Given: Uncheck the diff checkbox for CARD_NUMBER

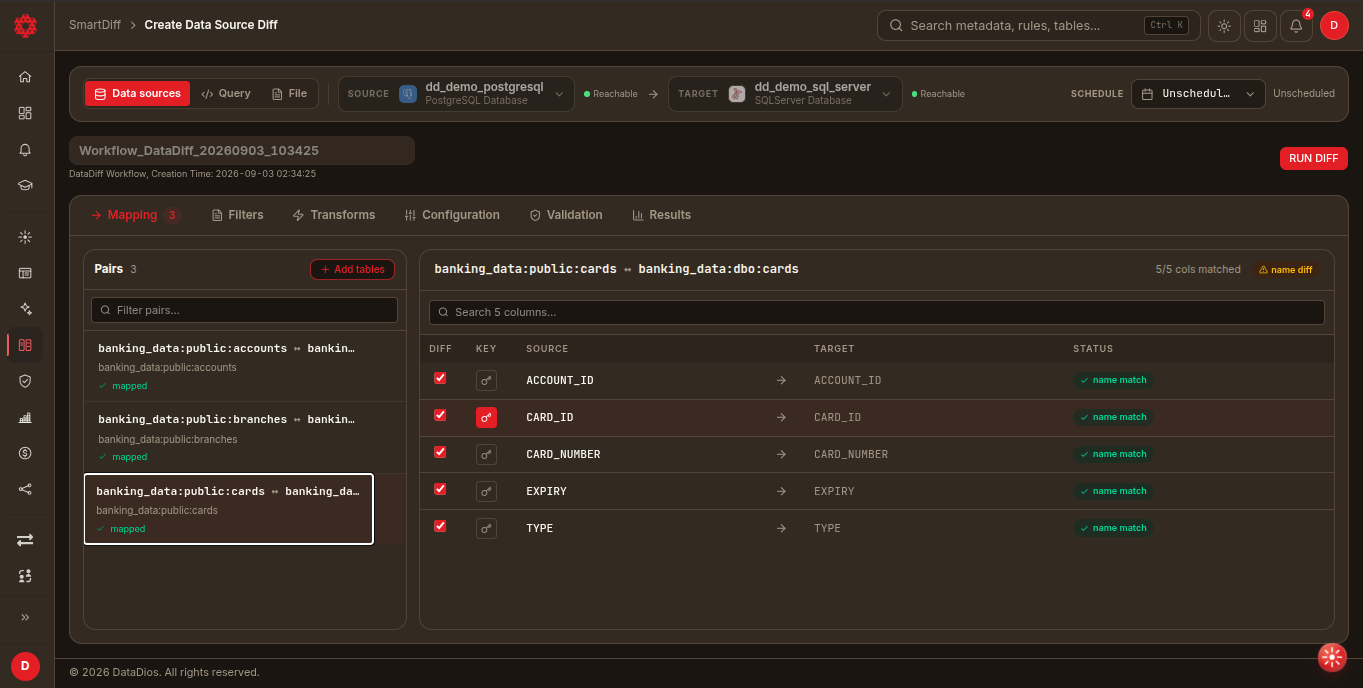Looking at the screenshot, I should click(440, 452).
